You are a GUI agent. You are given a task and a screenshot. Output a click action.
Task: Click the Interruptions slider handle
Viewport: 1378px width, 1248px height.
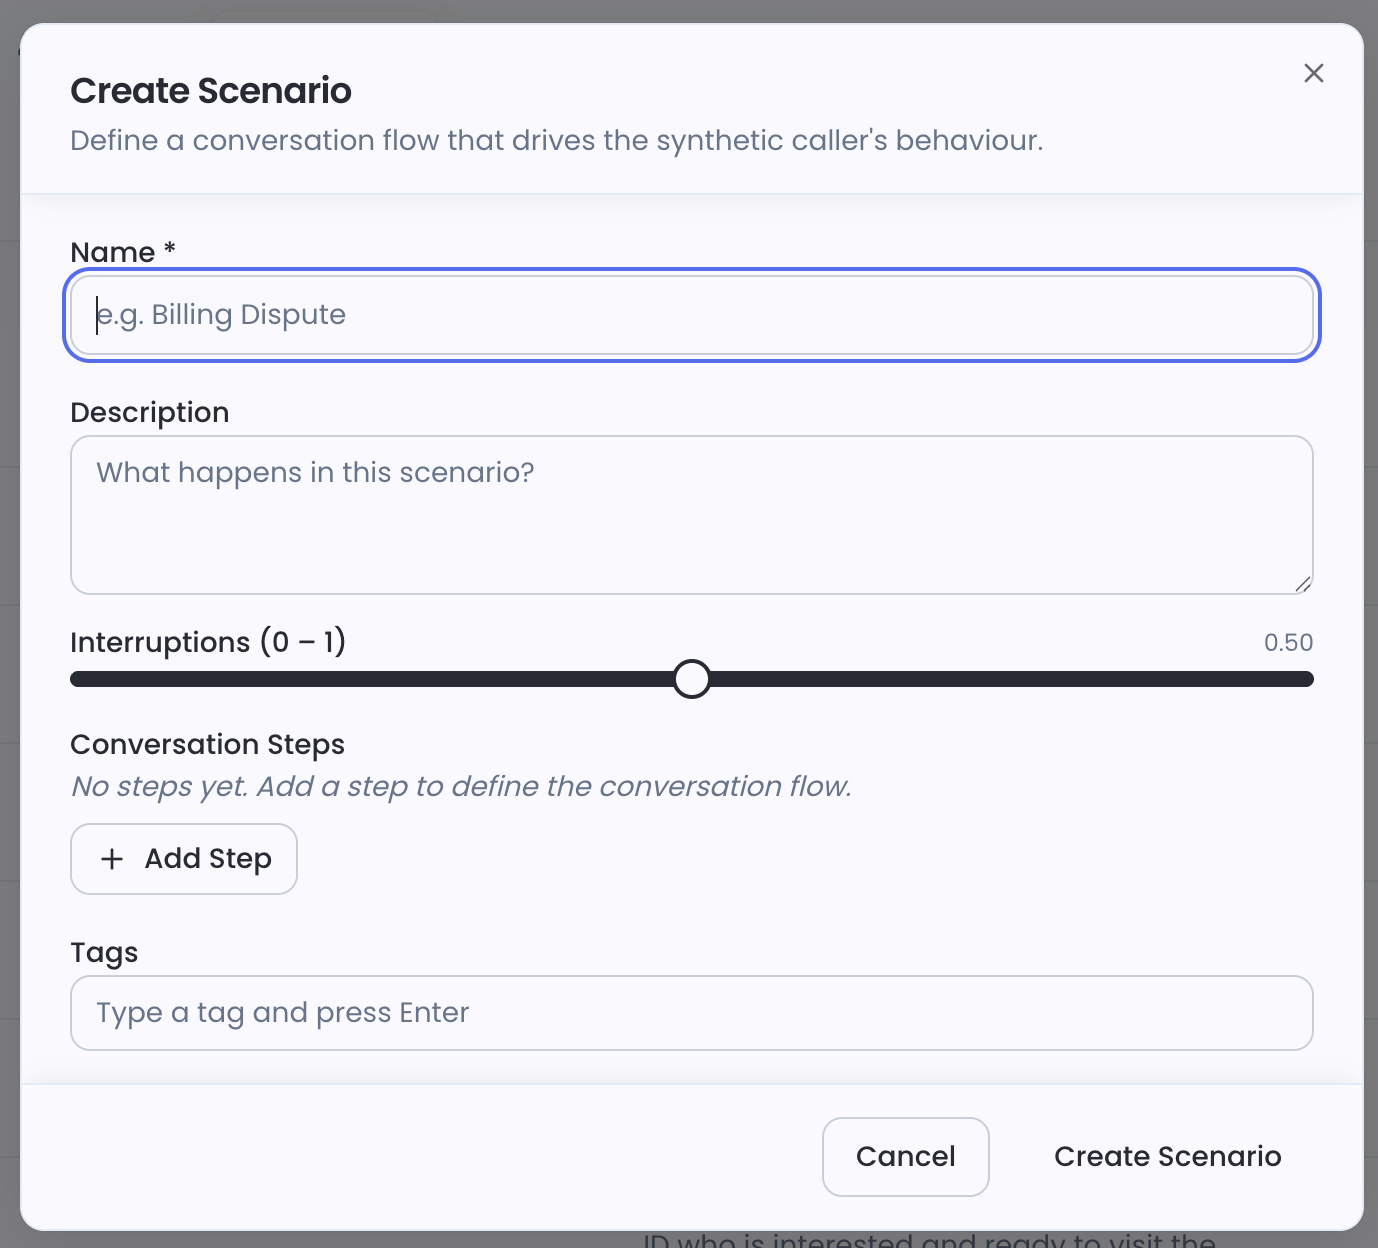pos(691,679)
